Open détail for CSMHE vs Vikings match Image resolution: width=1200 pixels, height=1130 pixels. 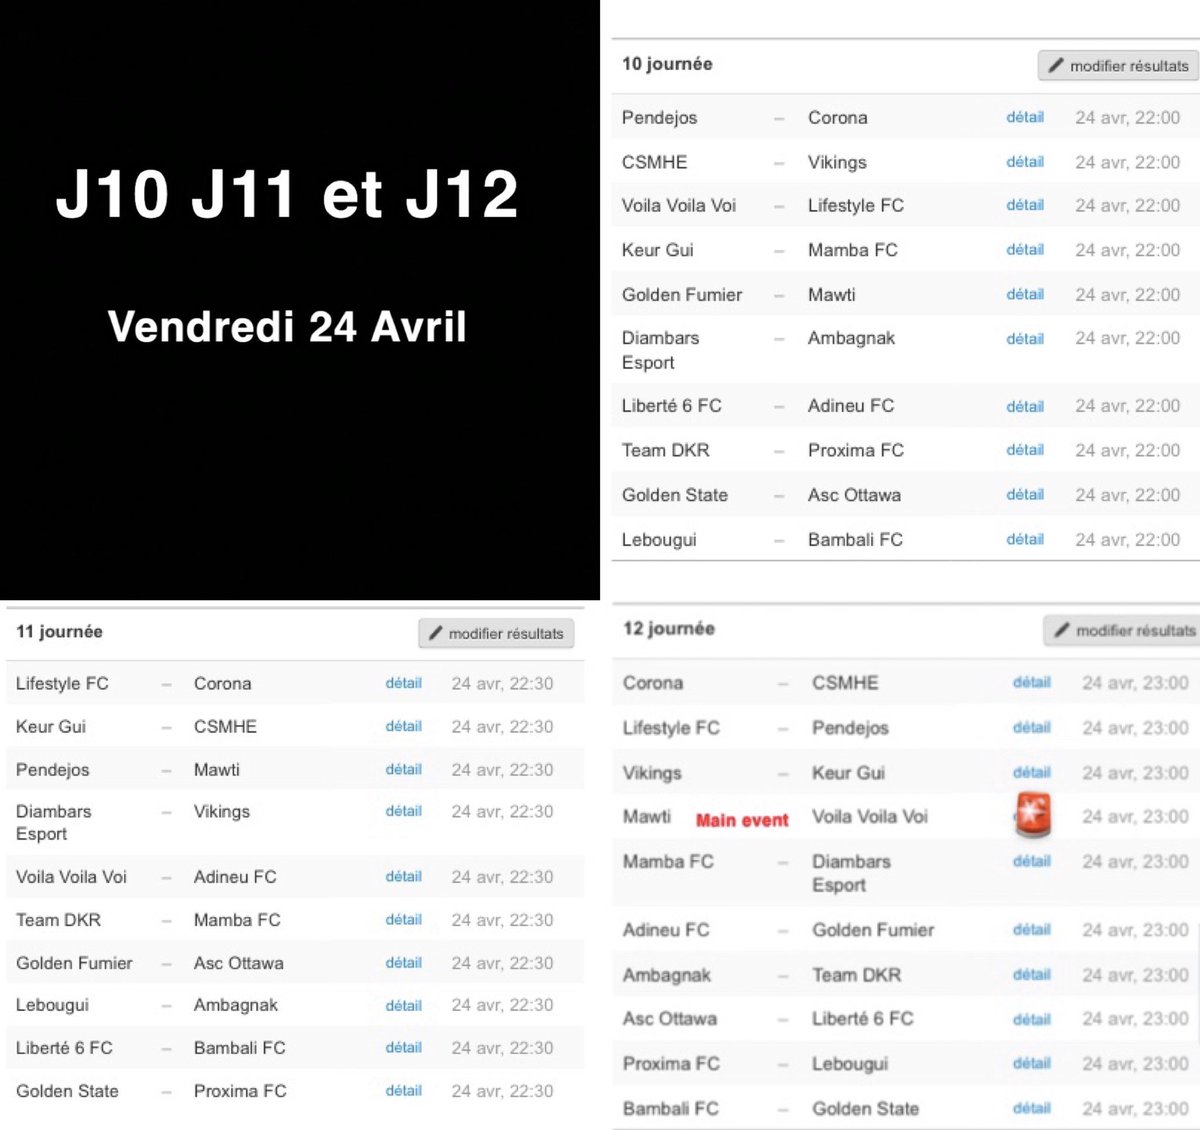coord(1025,161)
